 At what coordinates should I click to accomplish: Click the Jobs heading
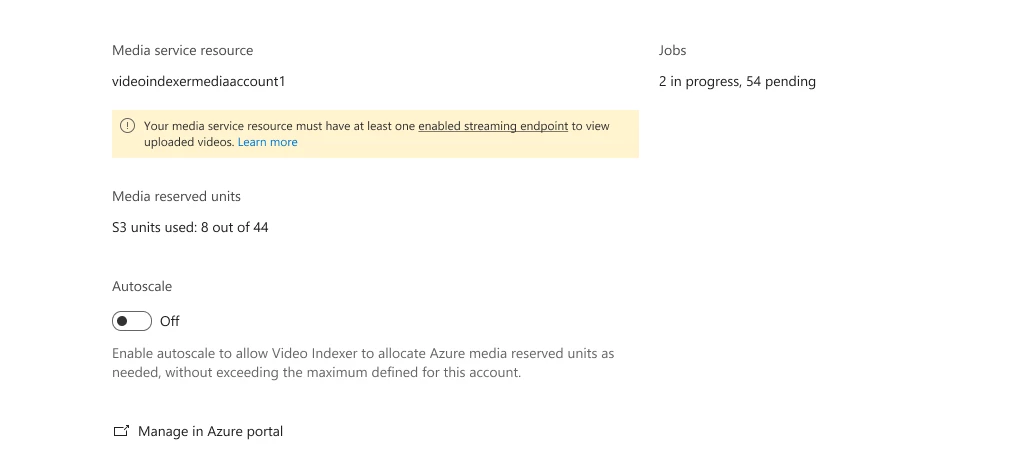[x=673, y=50]
